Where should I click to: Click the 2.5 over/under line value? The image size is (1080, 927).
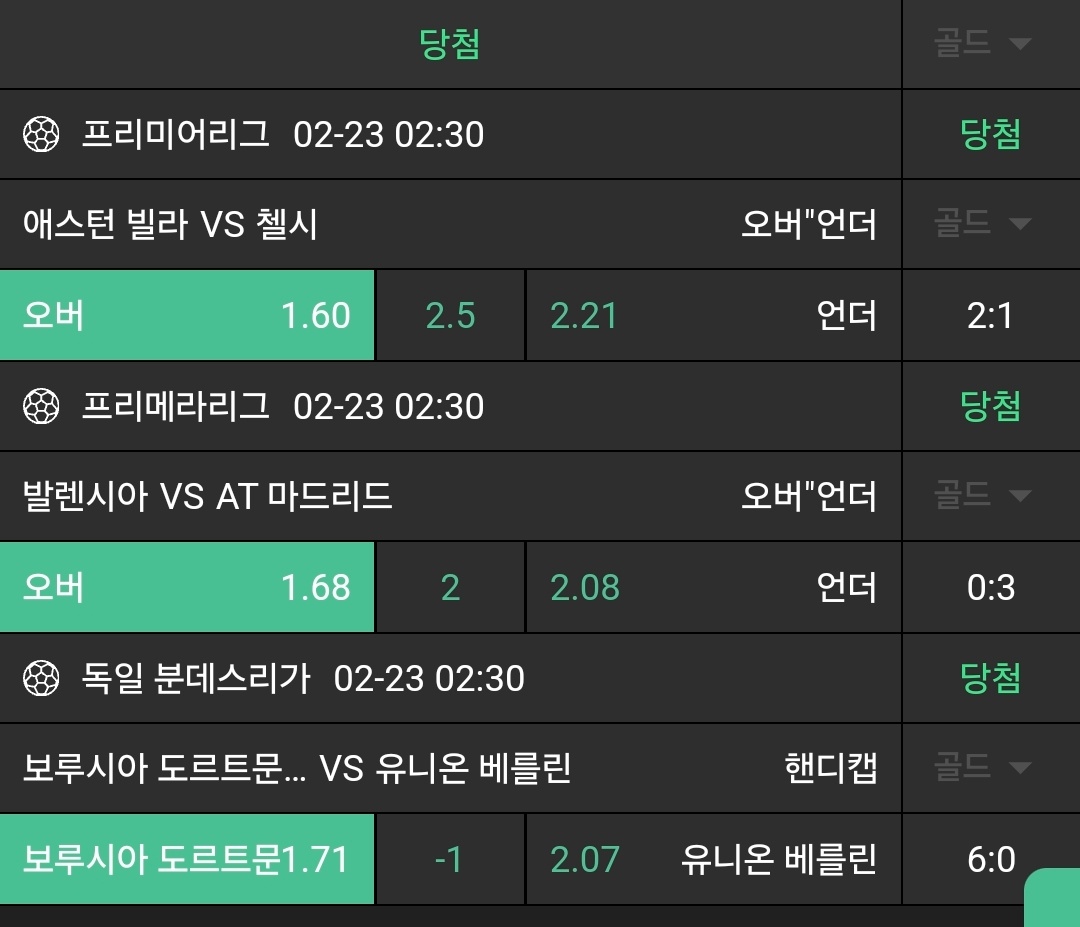click(450, 316)
